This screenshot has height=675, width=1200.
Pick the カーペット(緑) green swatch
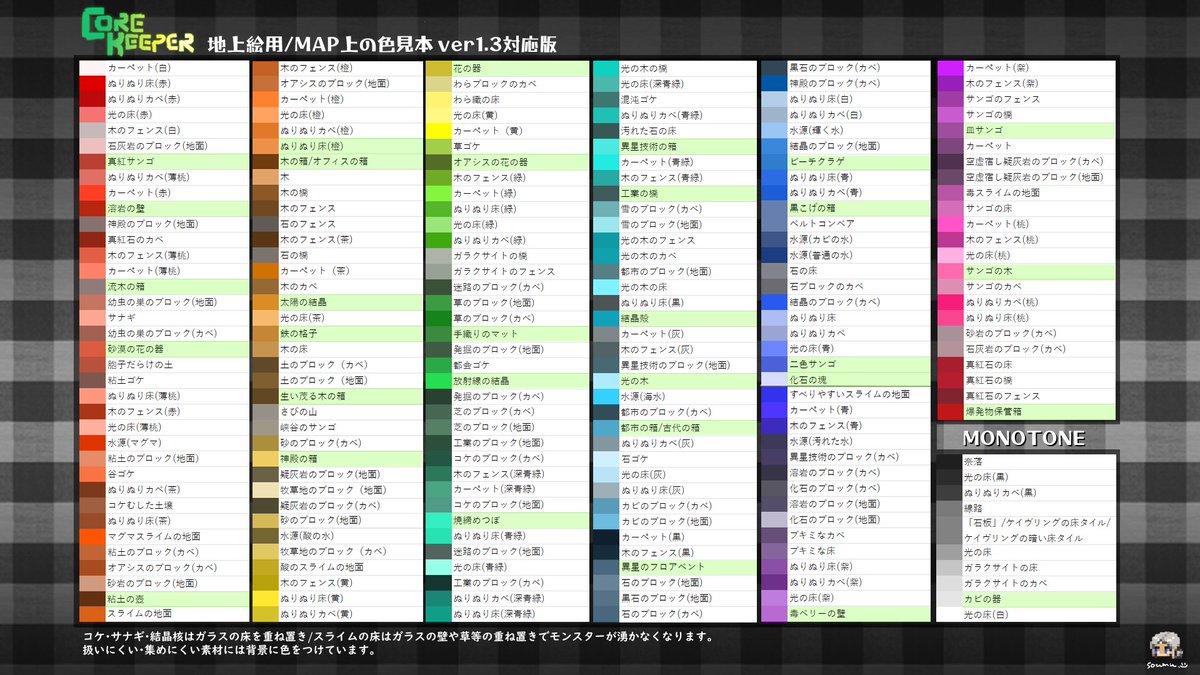tap(439, 193)
